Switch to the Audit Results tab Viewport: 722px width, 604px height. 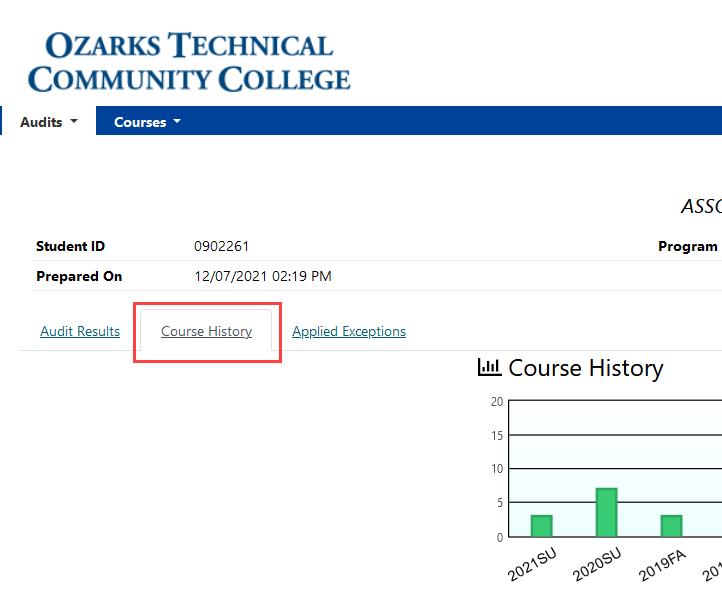pos(80,331)
